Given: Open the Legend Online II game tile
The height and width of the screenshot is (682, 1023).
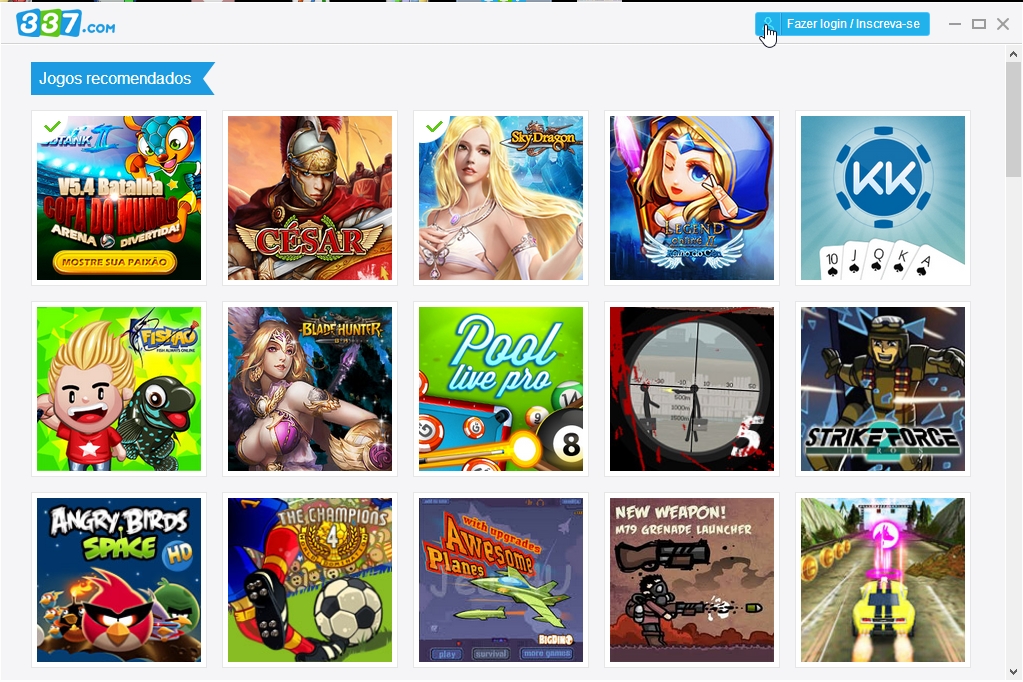Looking at the screenshot, I should (692, 198).
